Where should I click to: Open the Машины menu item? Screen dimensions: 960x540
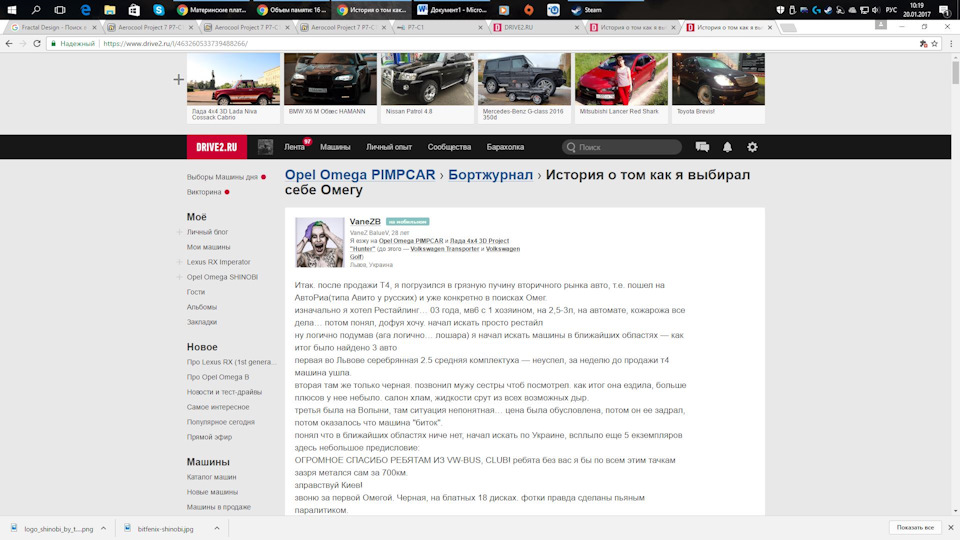tap(335, 147)
